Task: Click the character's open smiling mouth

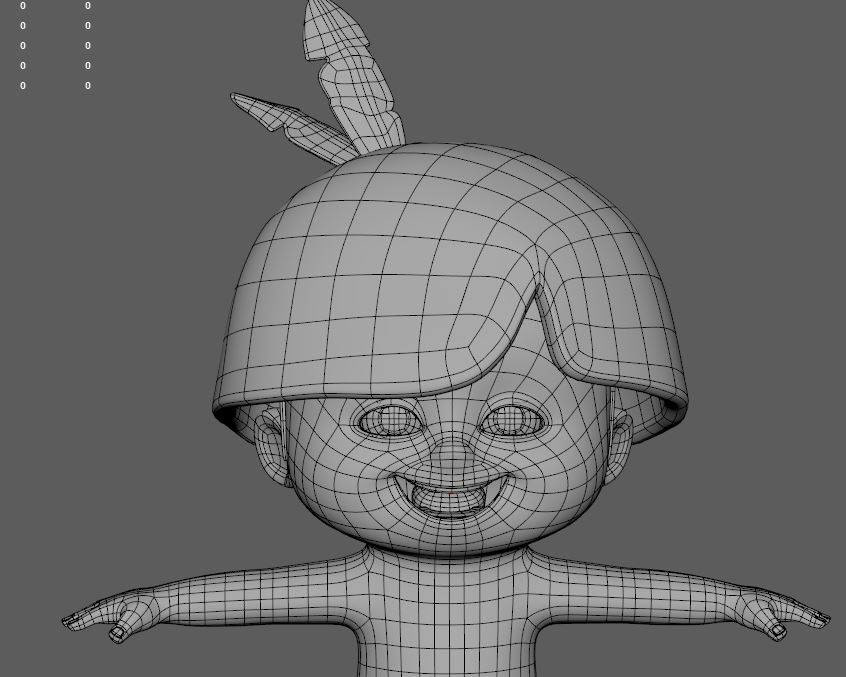Action: (451, 495)
